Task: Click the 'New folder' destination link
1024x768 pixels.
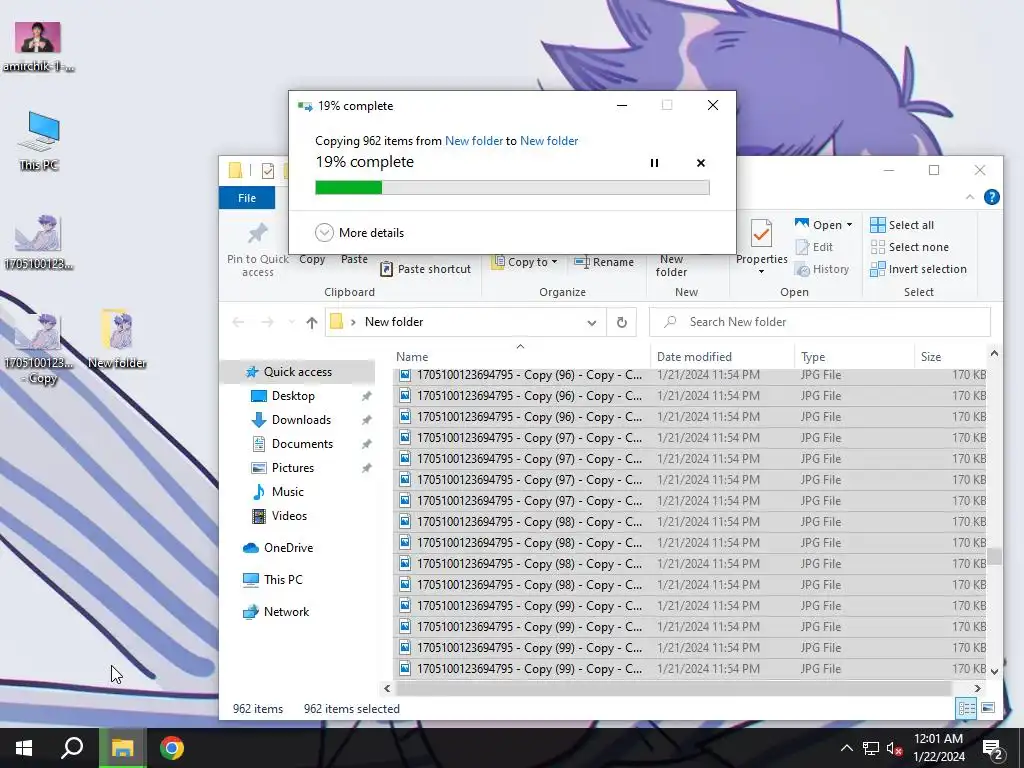Action: coord(549,140)
